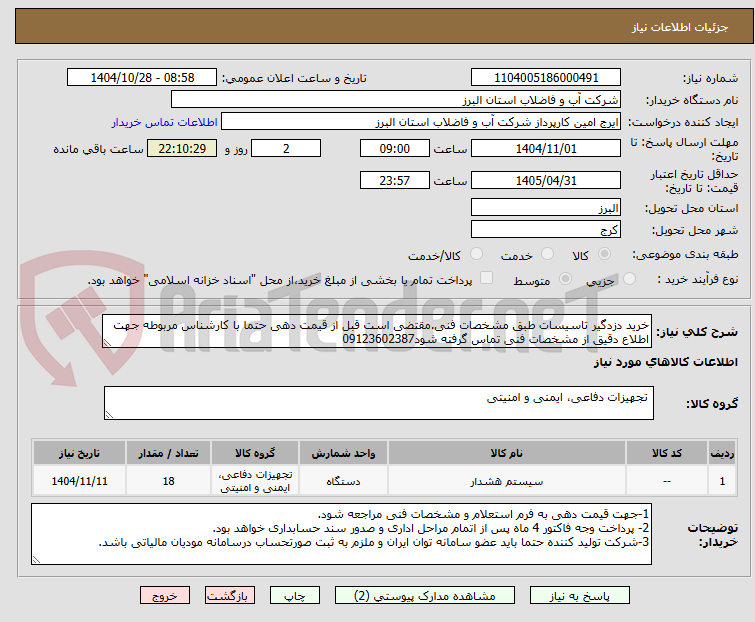The height and width of the screenshot is (622, 755).
Task: Click the row number 1 cell
Action: click(x=722, y=480)
